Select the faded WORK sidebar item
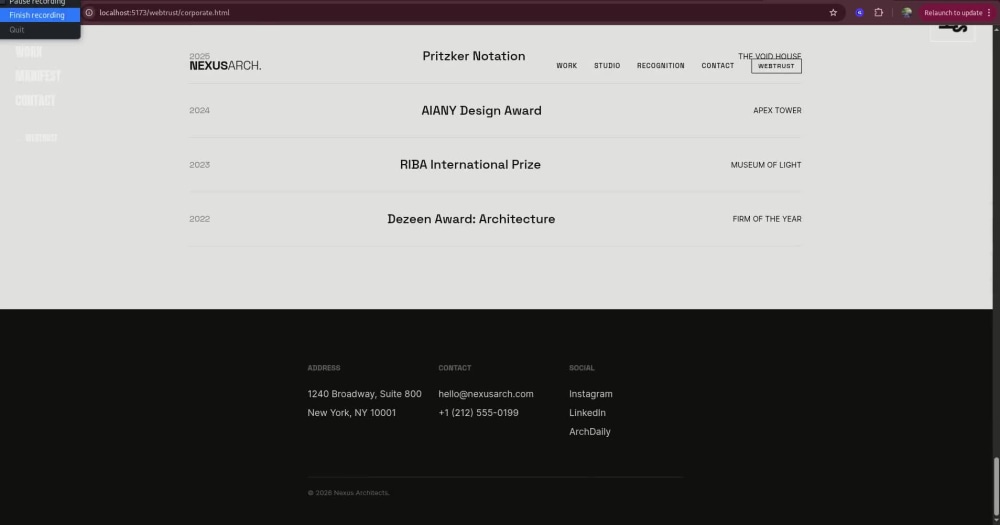Screen dimensions: 1000x525 click(29, 52)
